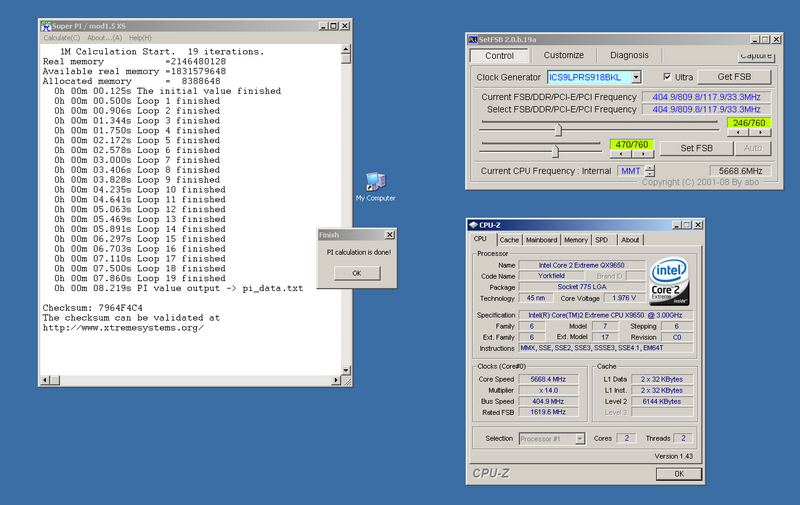Click OK in the Finish dialog
Viewport: 800px width, 505px height.
click(x=355, y=273)
